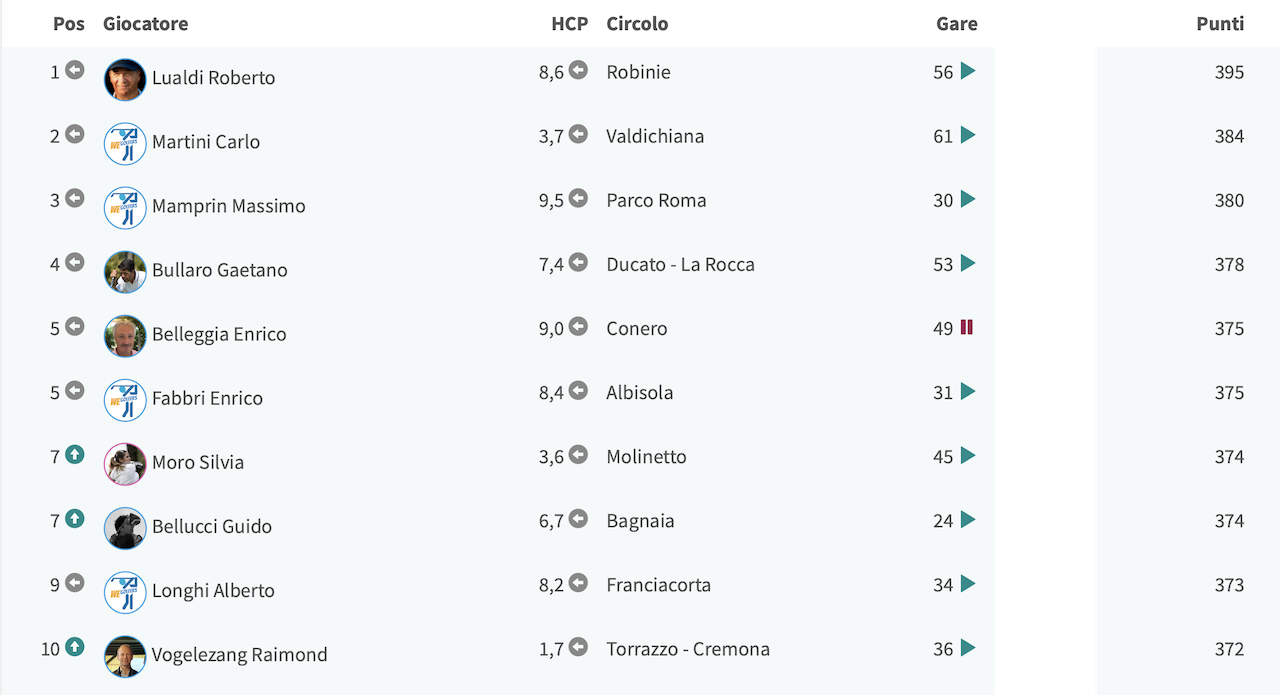The width and height of the screenshot is (1280, 695).
Task: Click the red pause icon in Belleggia Enrico's row
Action: 967,327
